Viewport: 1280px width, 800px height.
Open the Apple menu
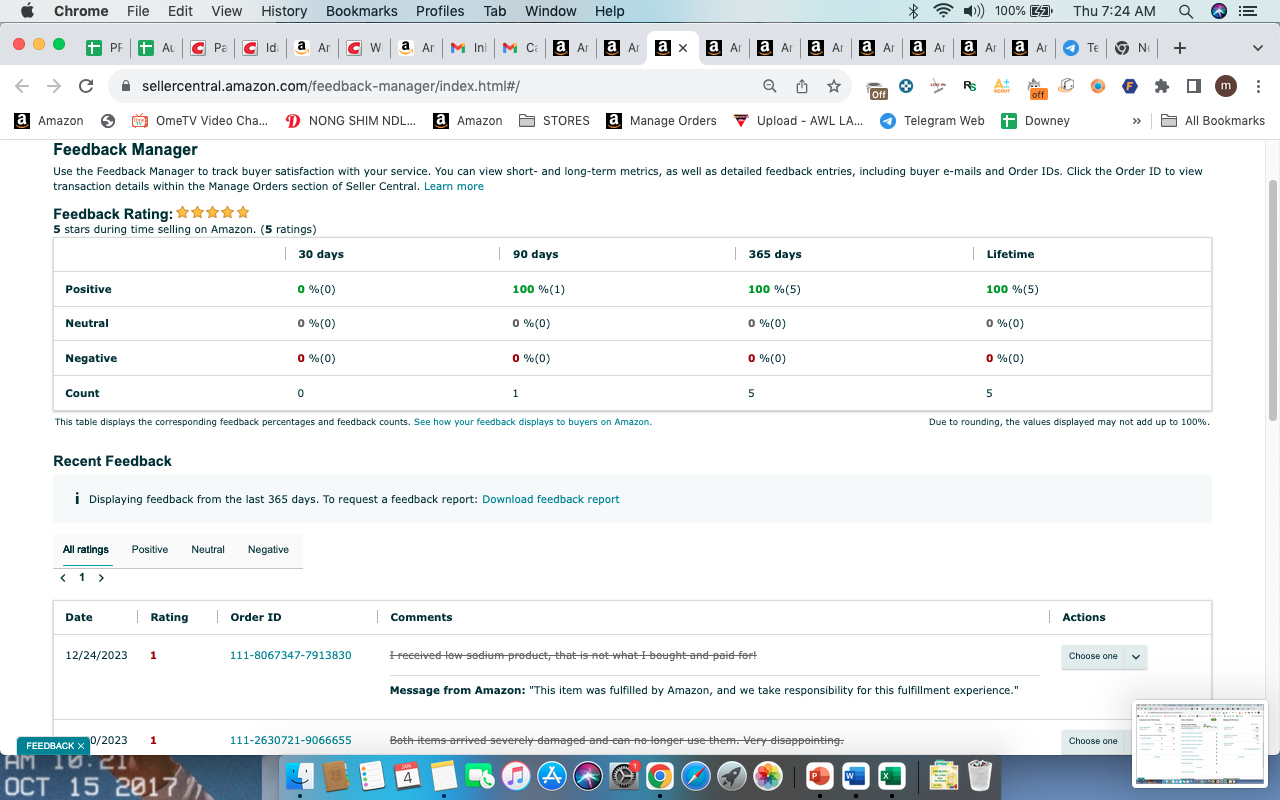pyautogui.click(x=27, y=11)
